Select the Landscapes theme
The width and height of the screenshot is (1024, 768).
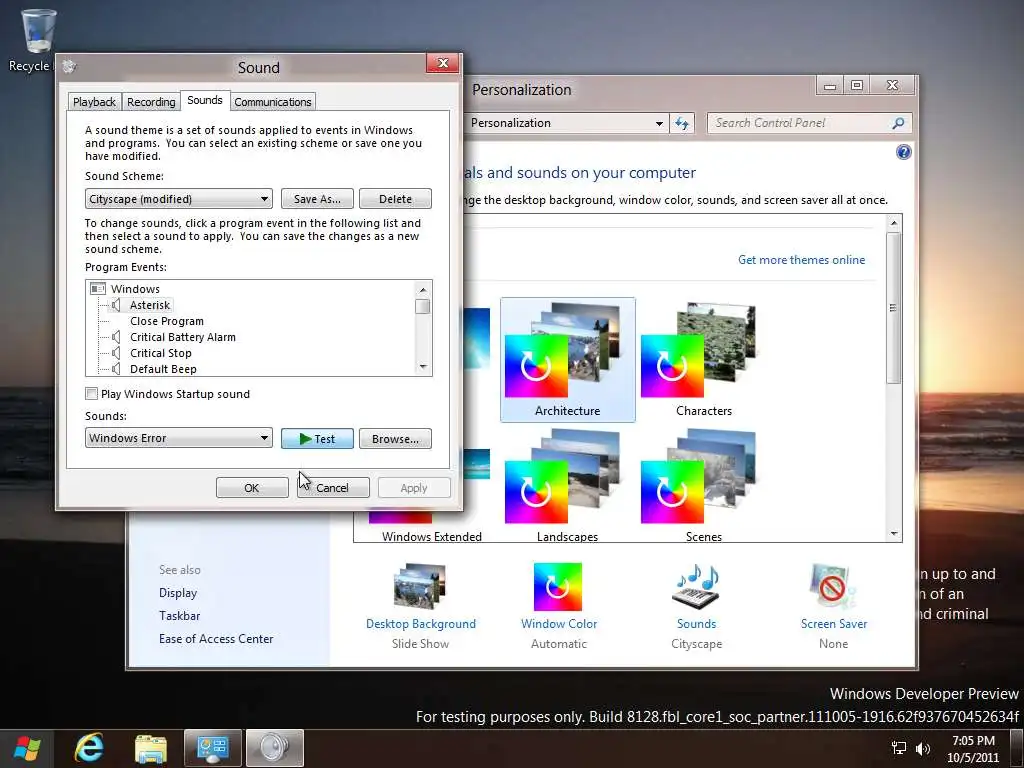[x=568, y=485]
